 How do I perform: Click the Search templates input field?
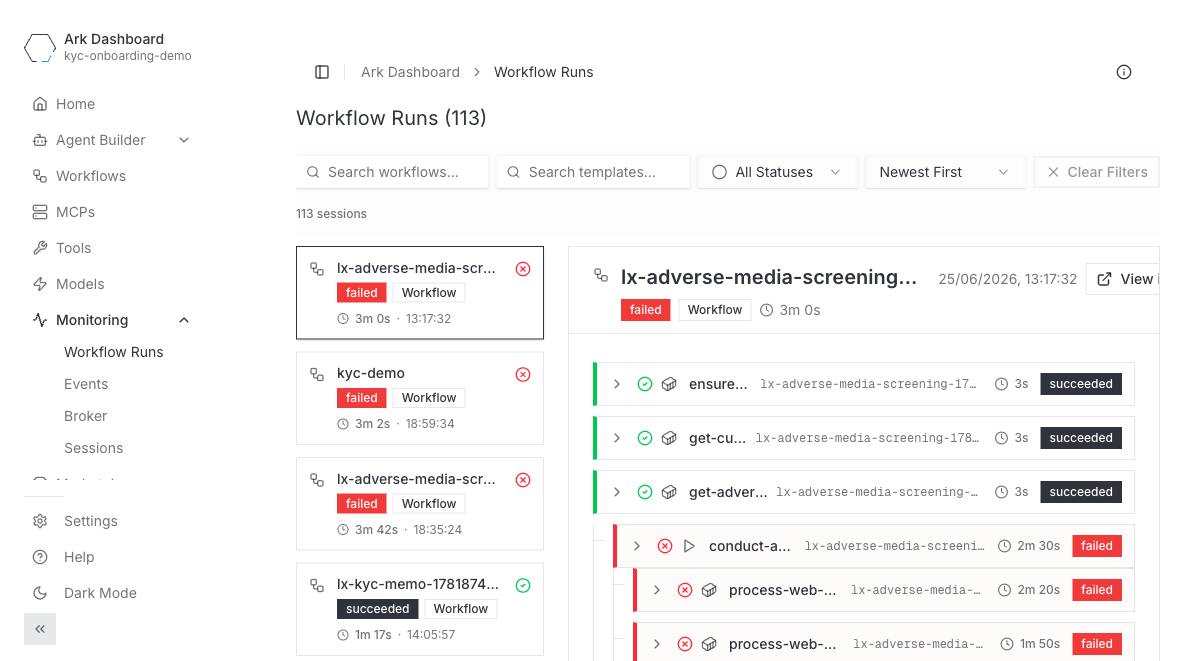pos(593,172)
